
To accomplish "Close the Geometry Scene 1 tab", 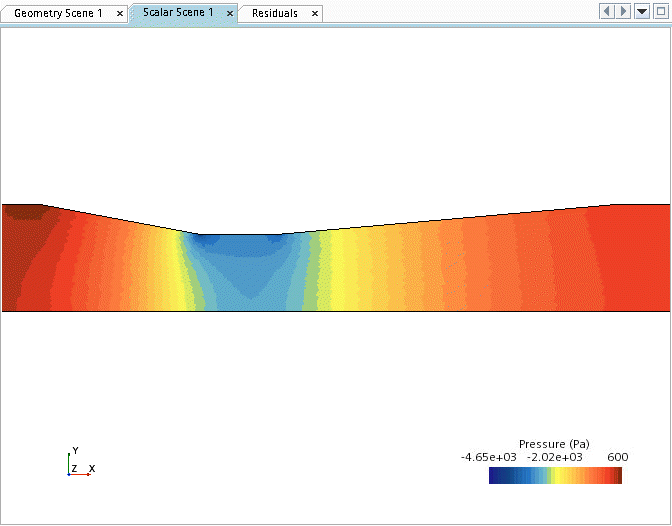I will coord(120,14).
